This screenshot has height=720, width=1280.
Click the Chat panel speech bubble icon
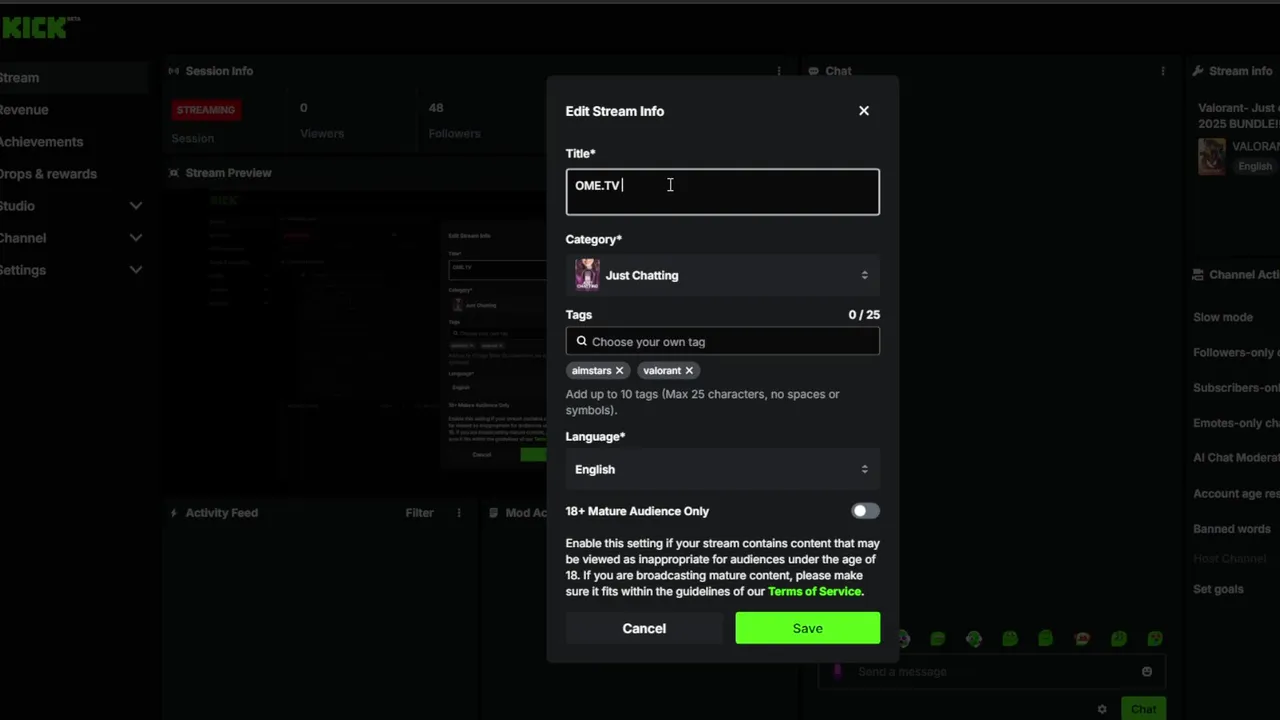[814, 71]
